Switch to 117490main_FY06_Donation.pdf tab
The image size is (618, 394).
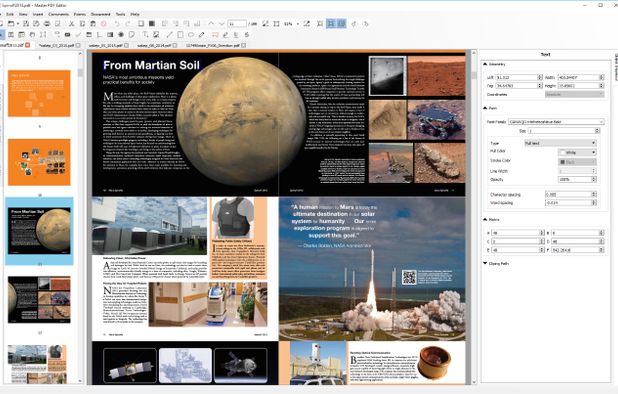tap(213, 45)
